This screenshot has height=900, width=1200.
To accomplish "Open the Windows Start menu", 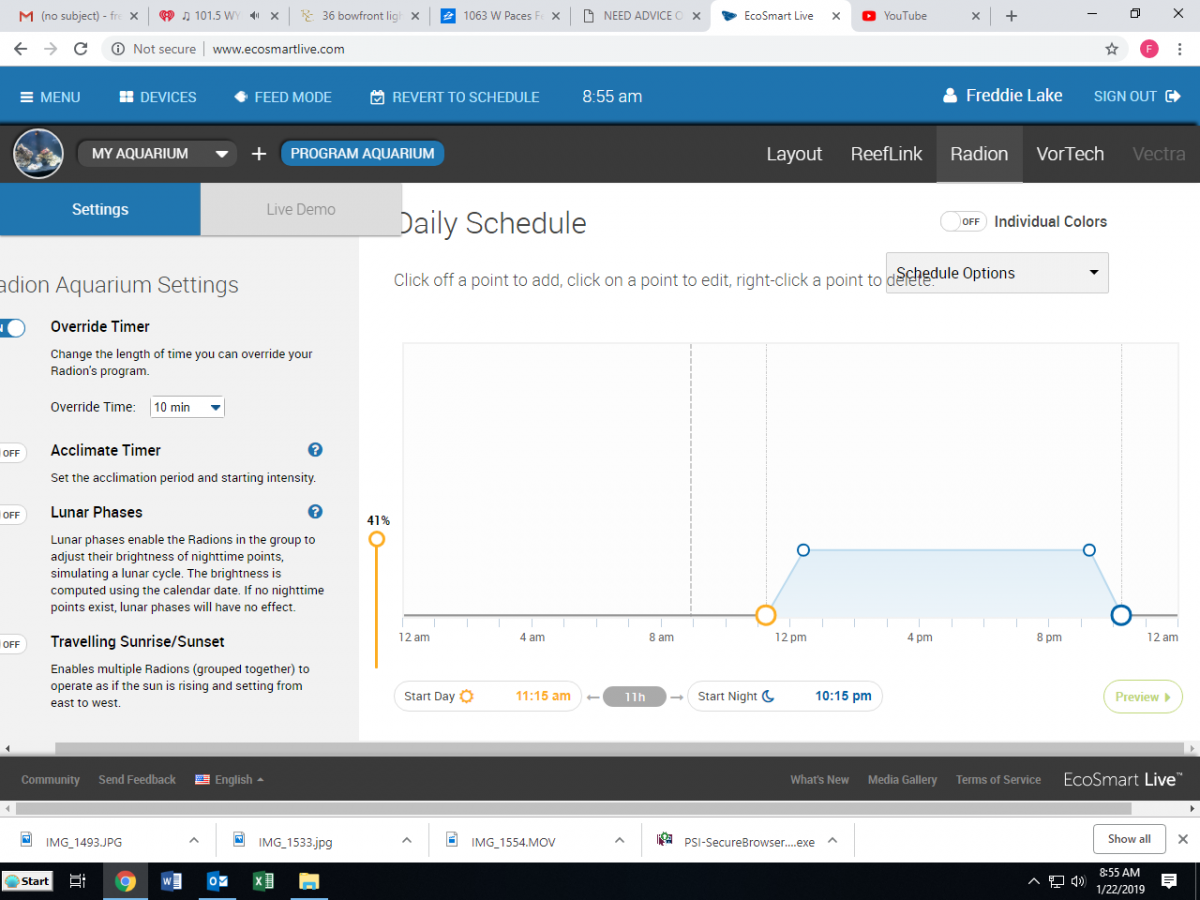I will tap(27, 881).
